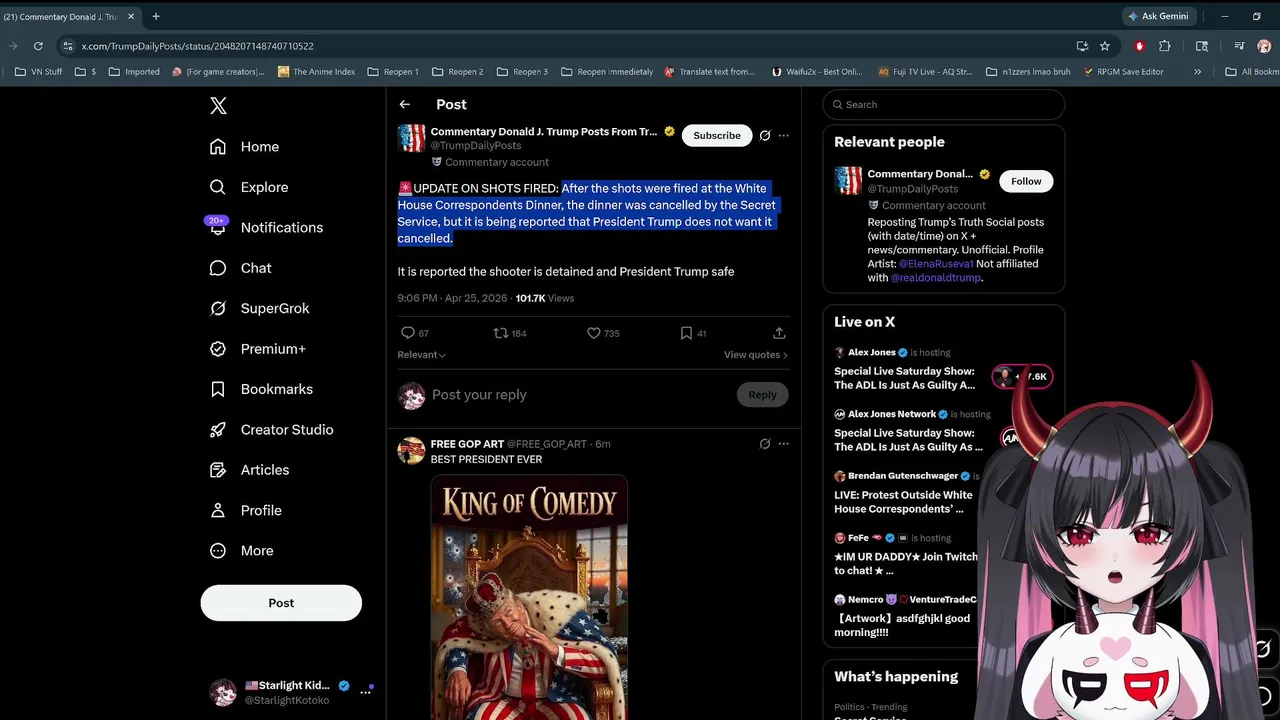Open The Anime Index bookmark
This screenshot has height=720, width=1280.
click(x=317, y=72)
